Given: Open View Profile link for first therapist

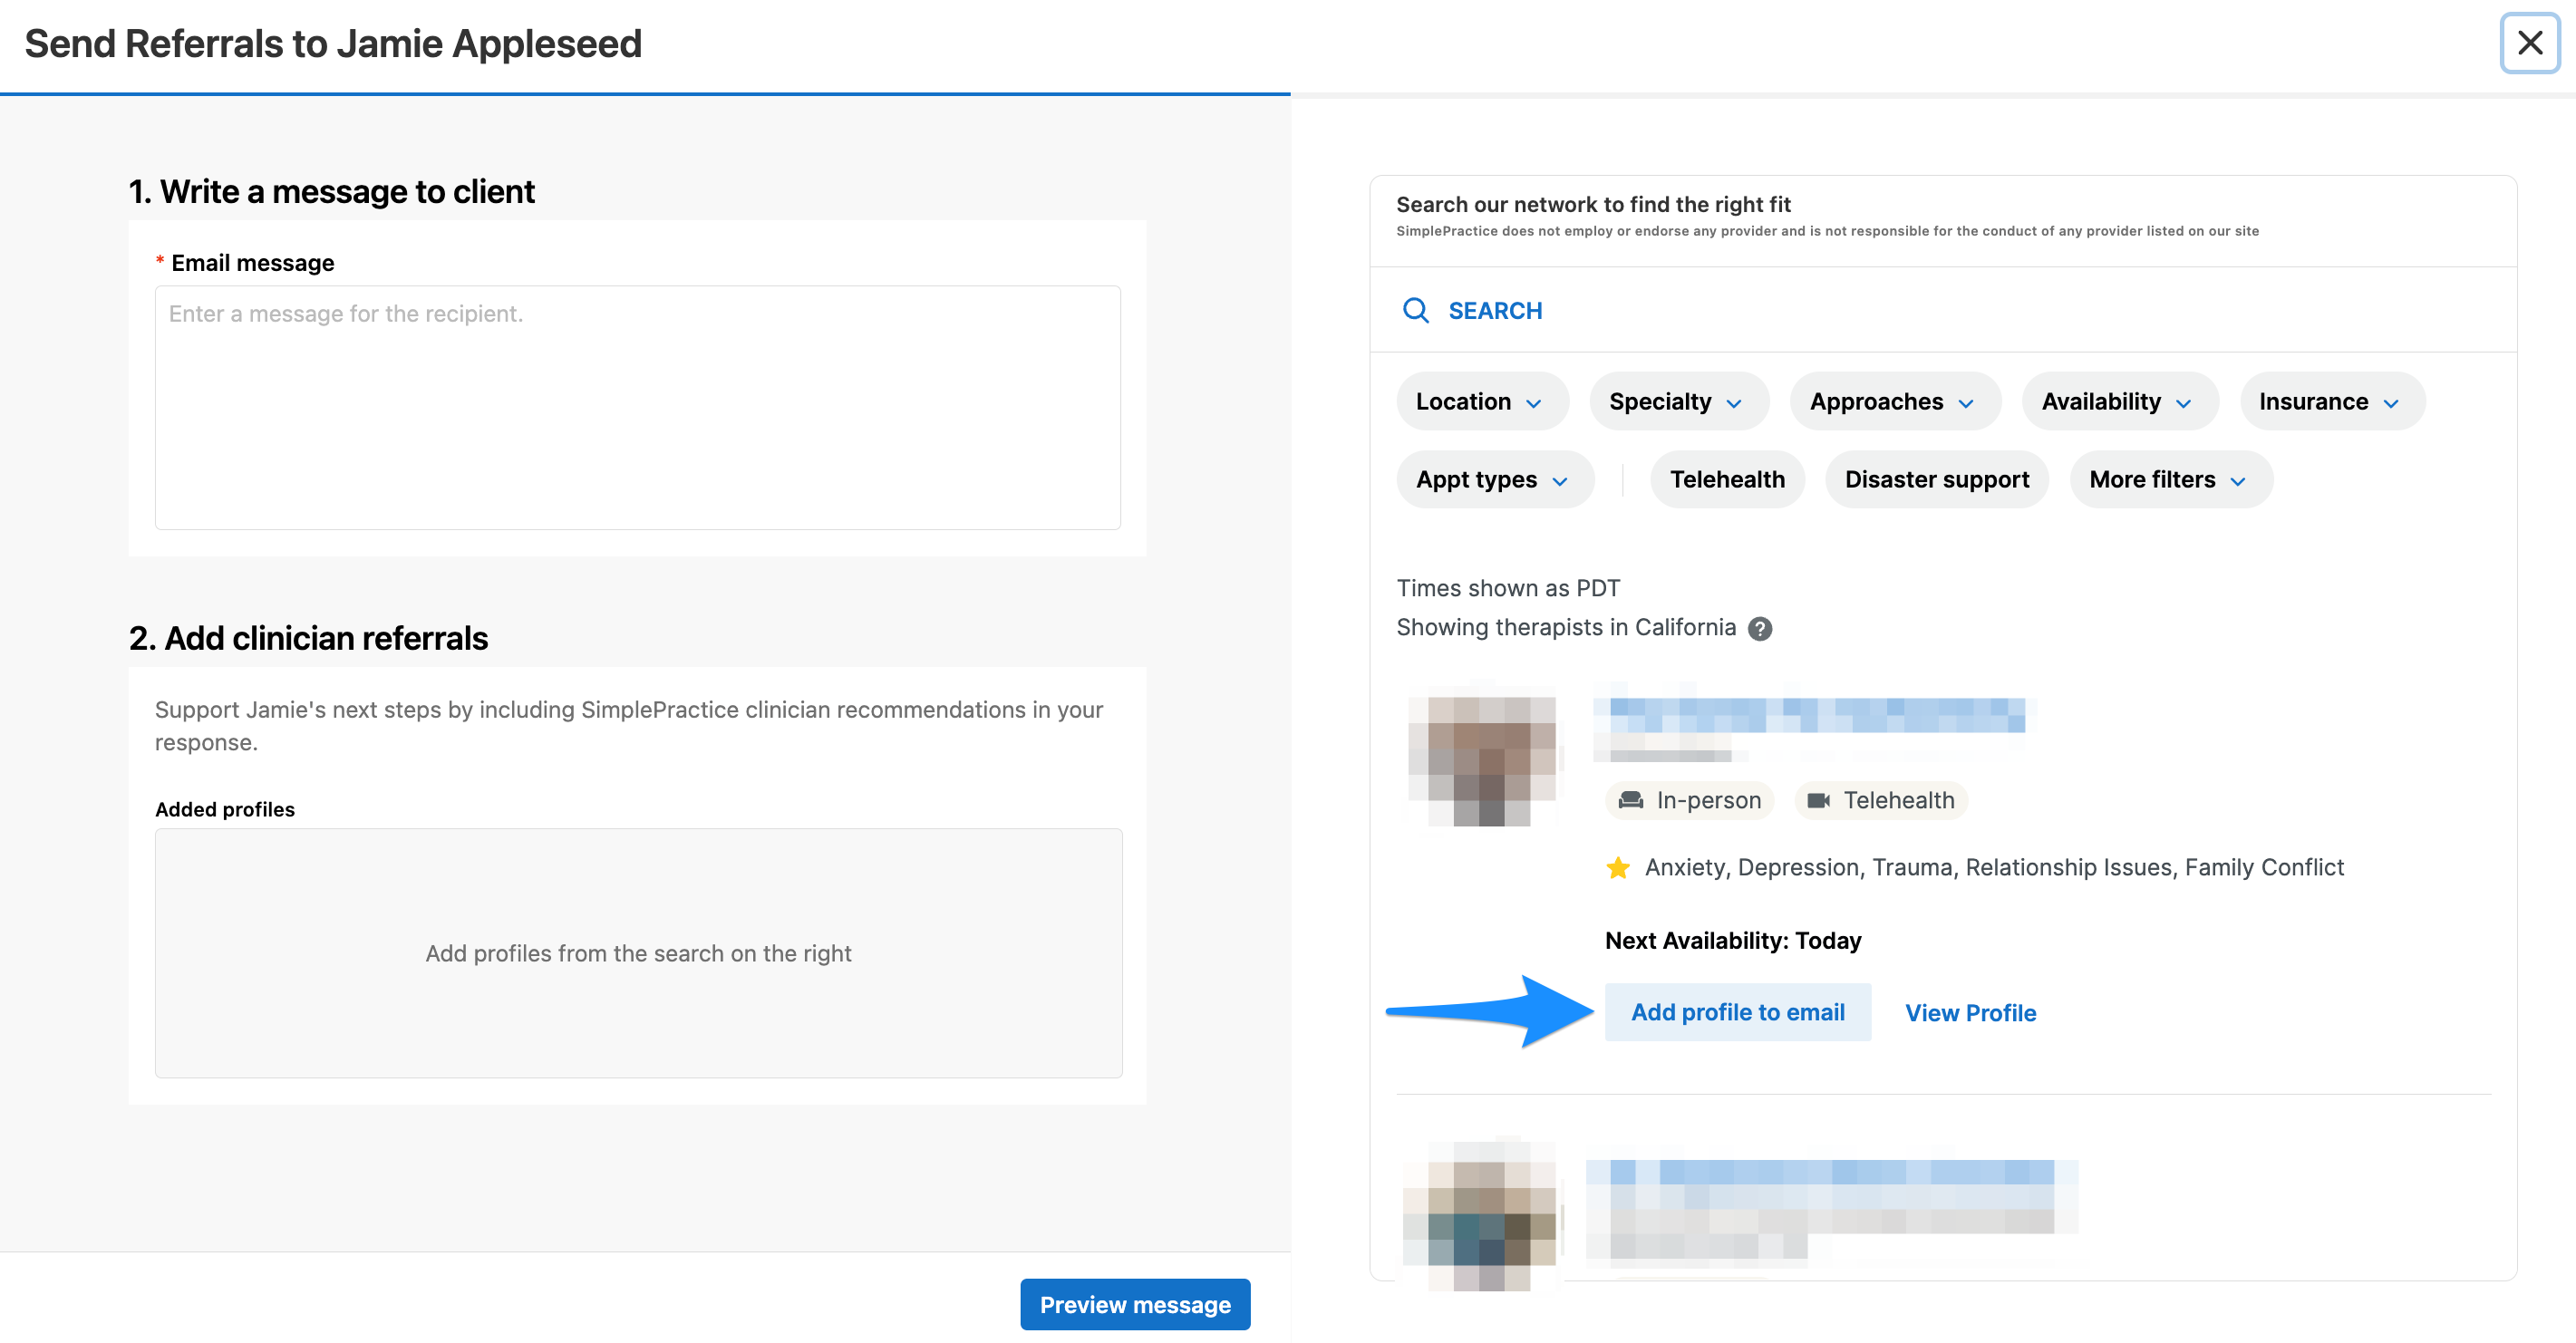Looking at the screenshot, I should coord(1970,1012).
